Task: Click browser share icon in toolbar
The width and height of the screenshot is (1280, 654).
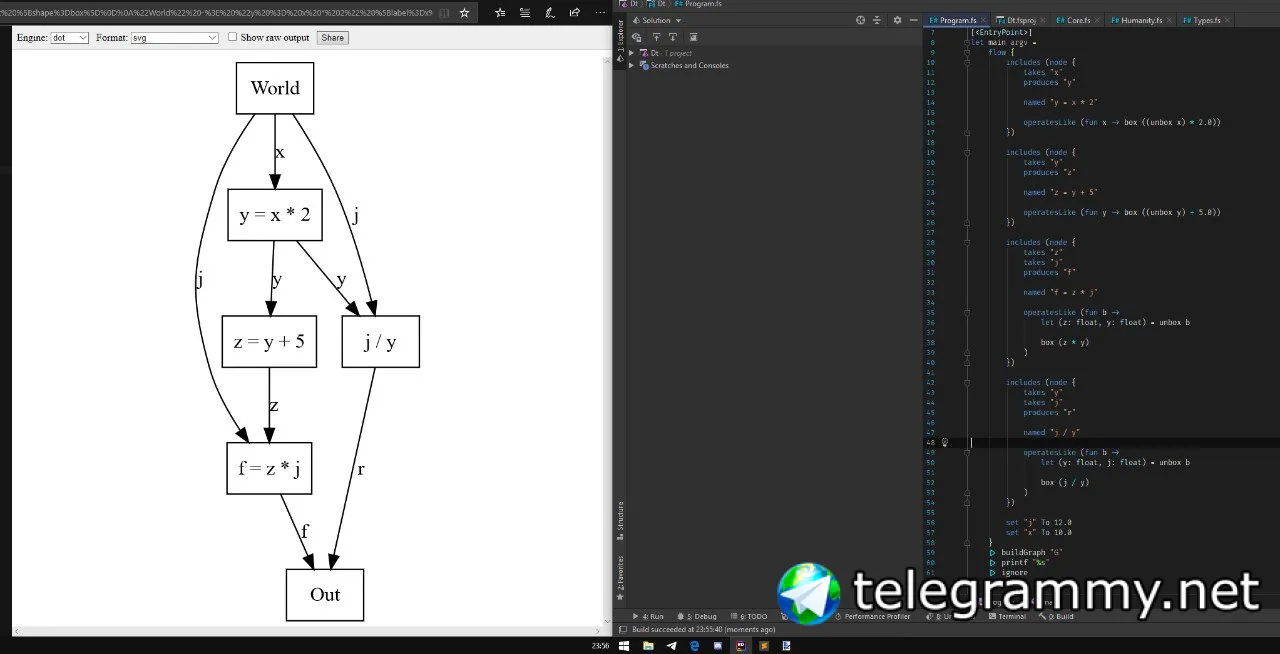Action: pos(574,13)
